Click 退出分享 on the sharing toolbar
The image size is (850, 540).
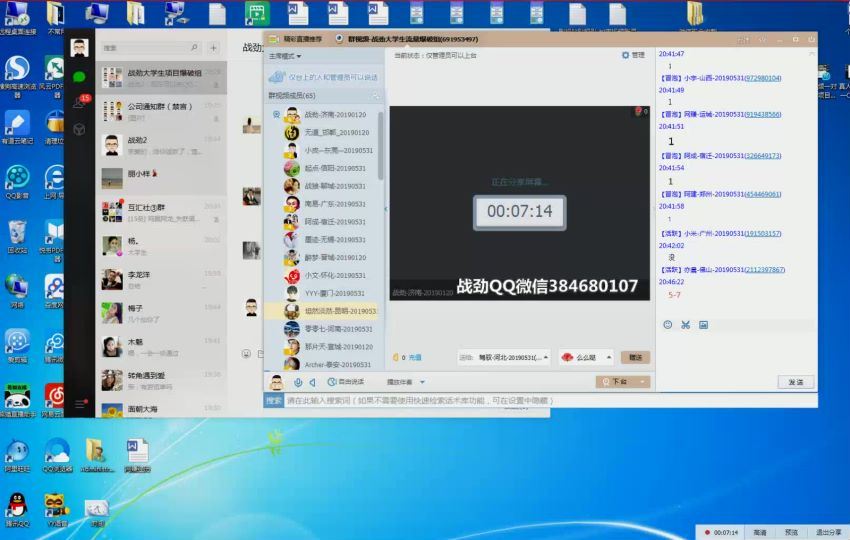828,533
